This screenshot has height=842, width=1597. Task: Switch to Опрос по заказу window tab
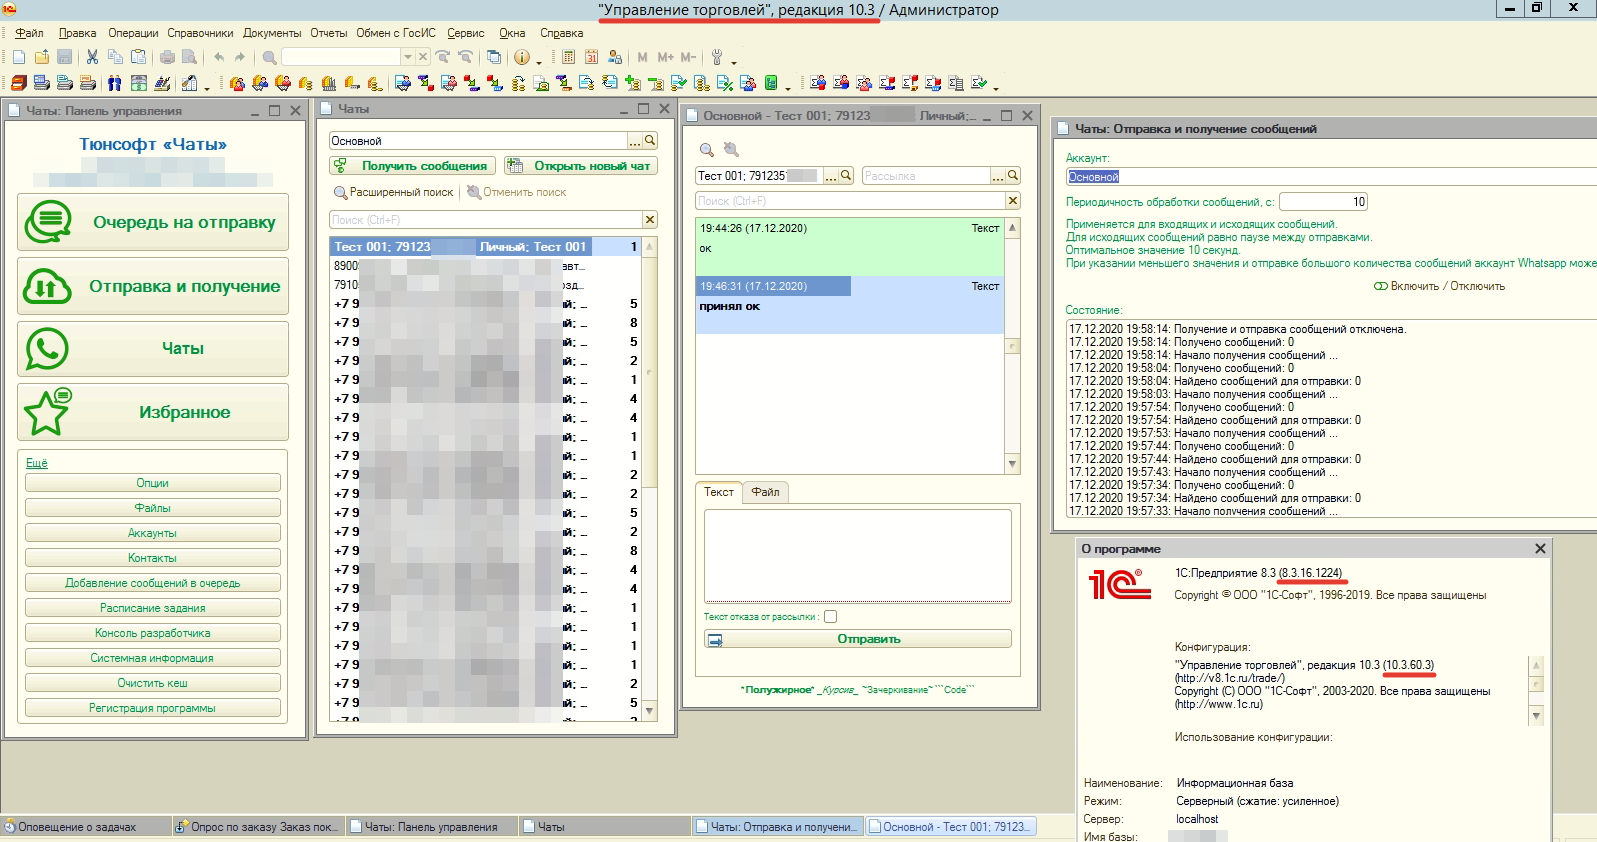tap(258, 827)
